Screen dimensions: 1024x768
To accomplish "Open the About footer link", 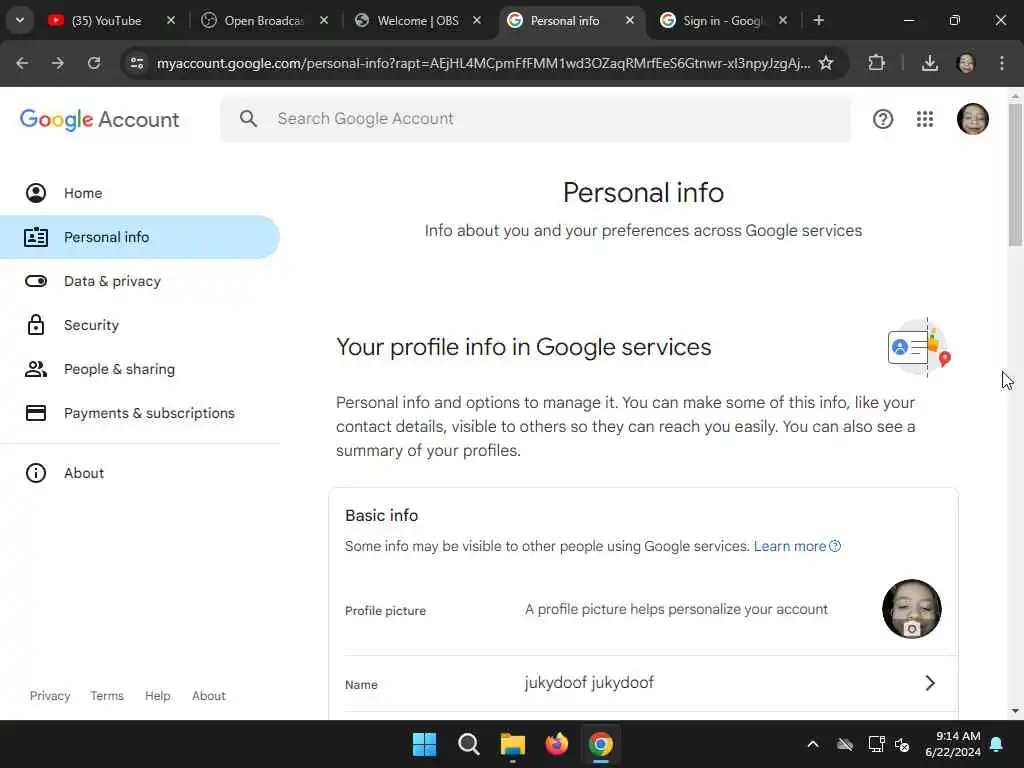I will tap(208, 696).
